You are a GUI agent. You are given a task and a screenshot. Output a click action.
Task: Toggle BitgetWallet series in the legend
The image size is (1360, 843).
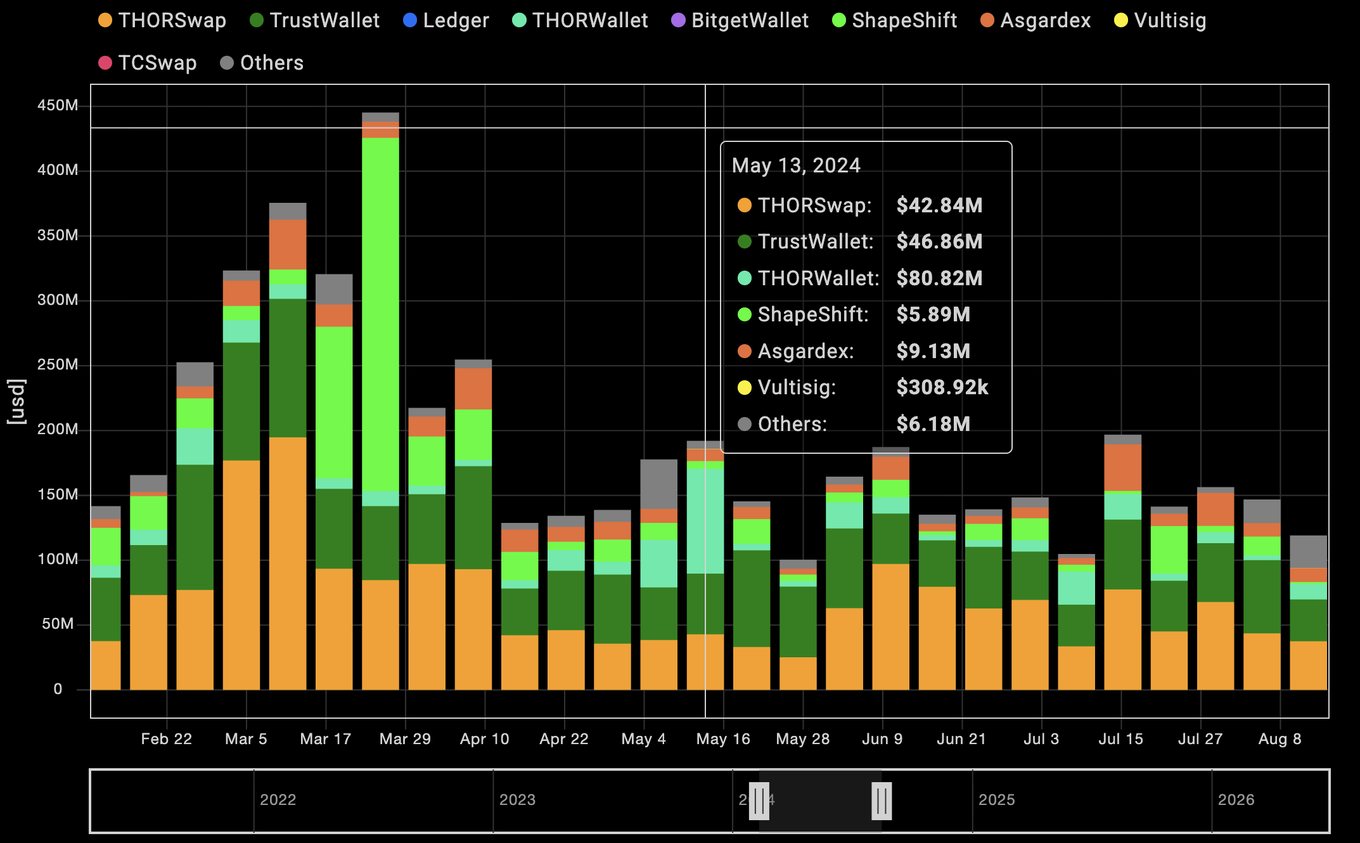[739, 20]
